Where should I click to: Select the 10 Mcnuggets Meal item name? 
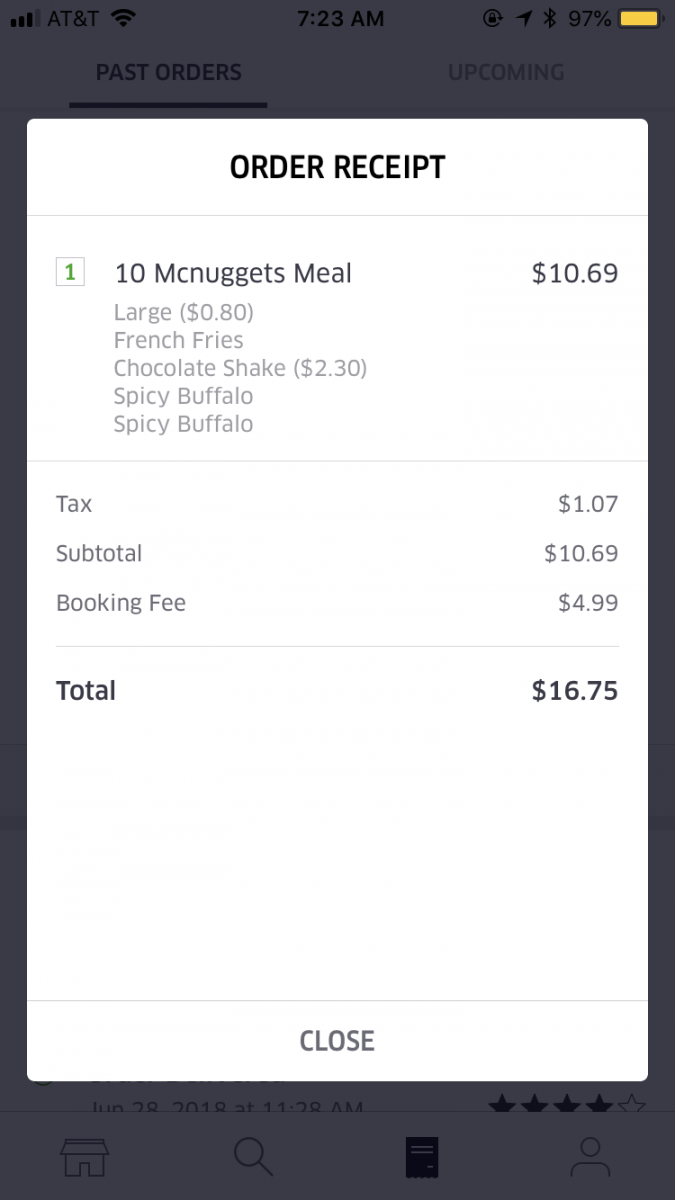pos(233,273)
